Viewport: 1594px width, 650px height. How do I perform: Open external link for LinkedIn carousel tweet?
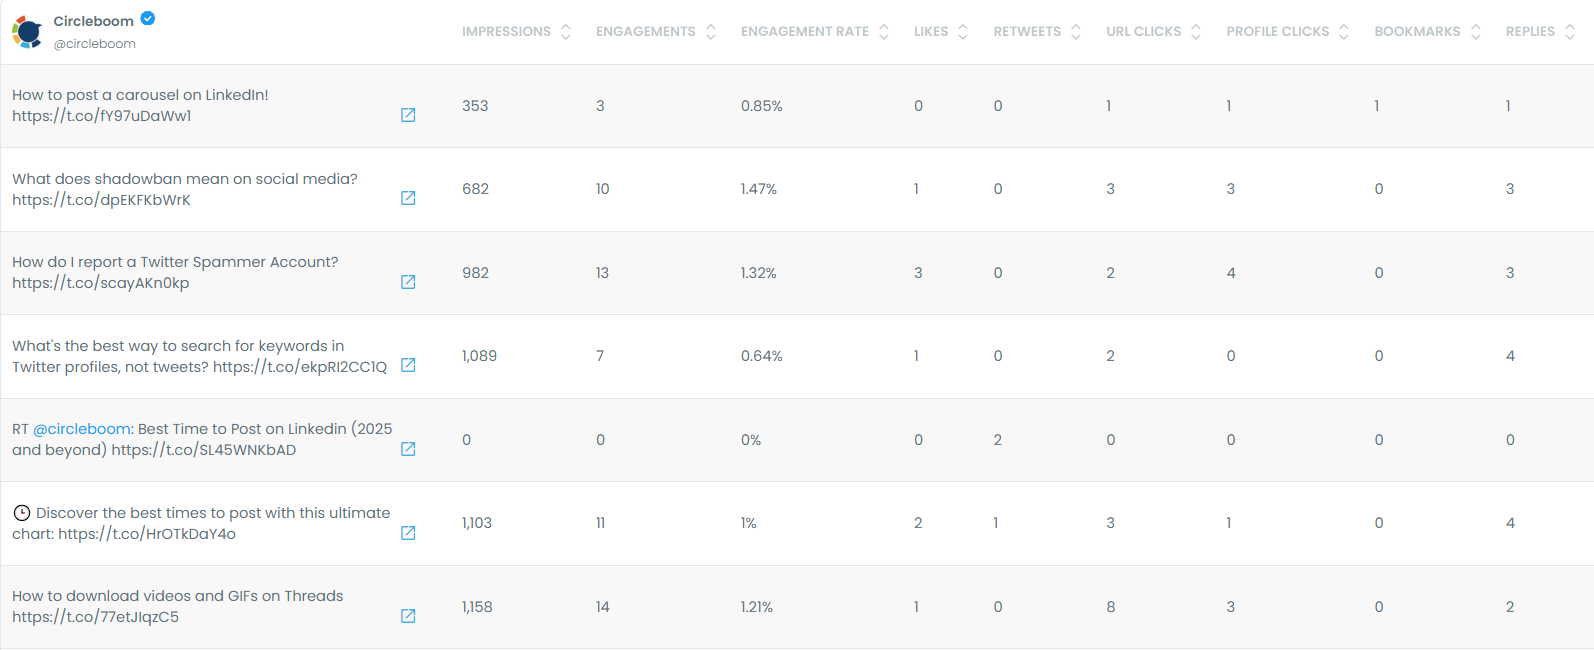408,115
